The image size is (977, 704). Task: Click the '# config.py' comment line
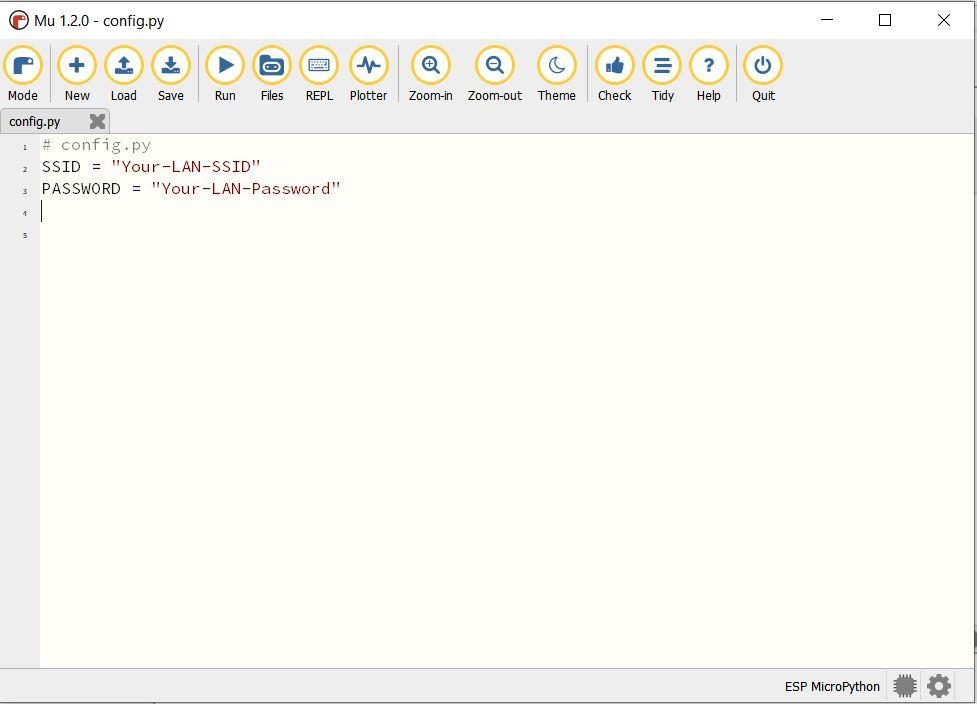(x=97, y=145)
